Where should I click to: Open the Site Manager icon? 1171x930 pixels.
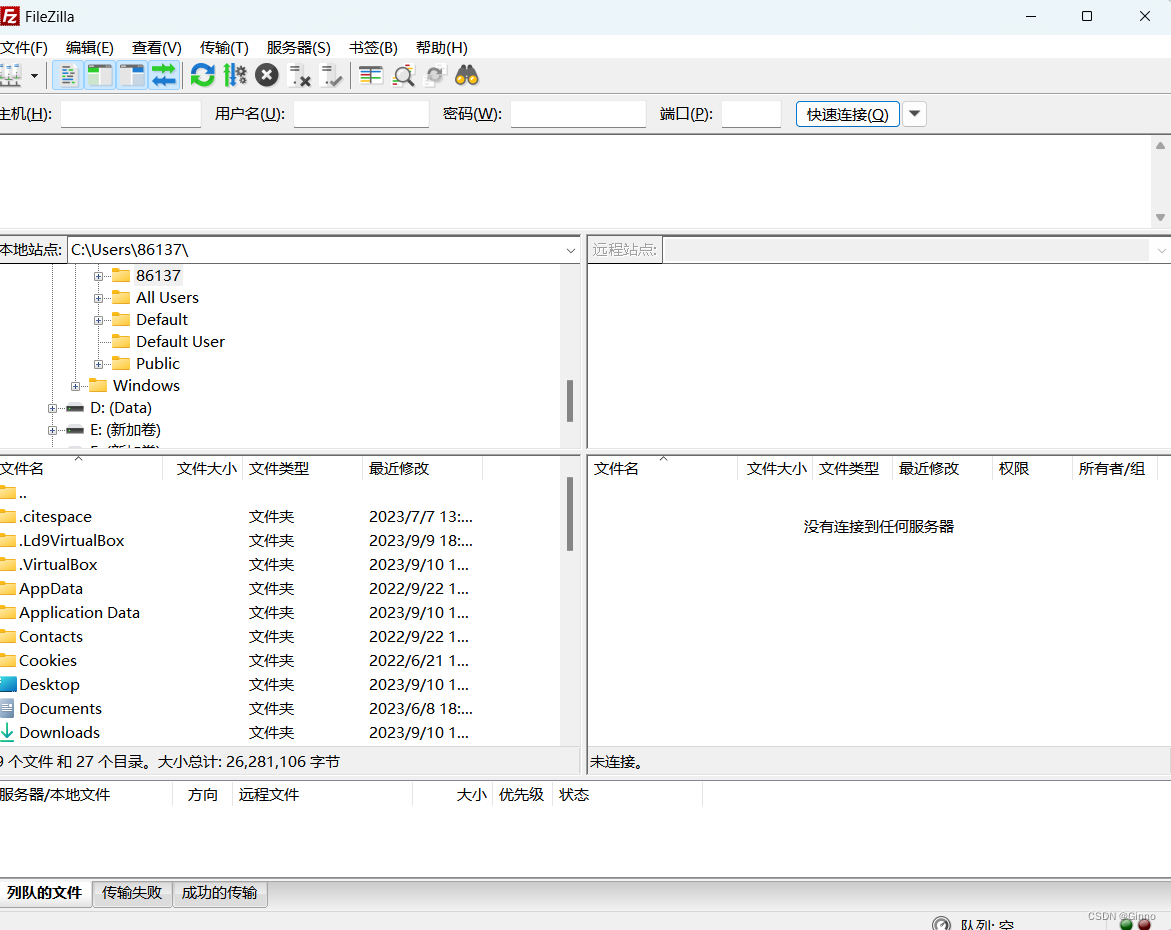point(10,75)
